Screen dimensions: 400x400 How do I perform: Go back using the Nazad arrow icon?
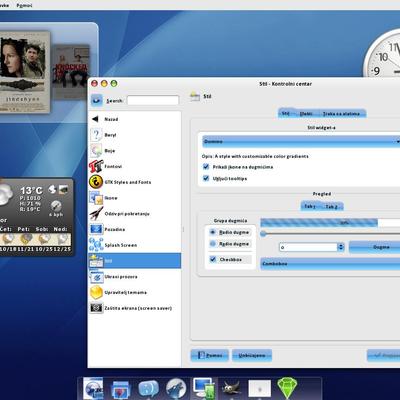point(96,119)
